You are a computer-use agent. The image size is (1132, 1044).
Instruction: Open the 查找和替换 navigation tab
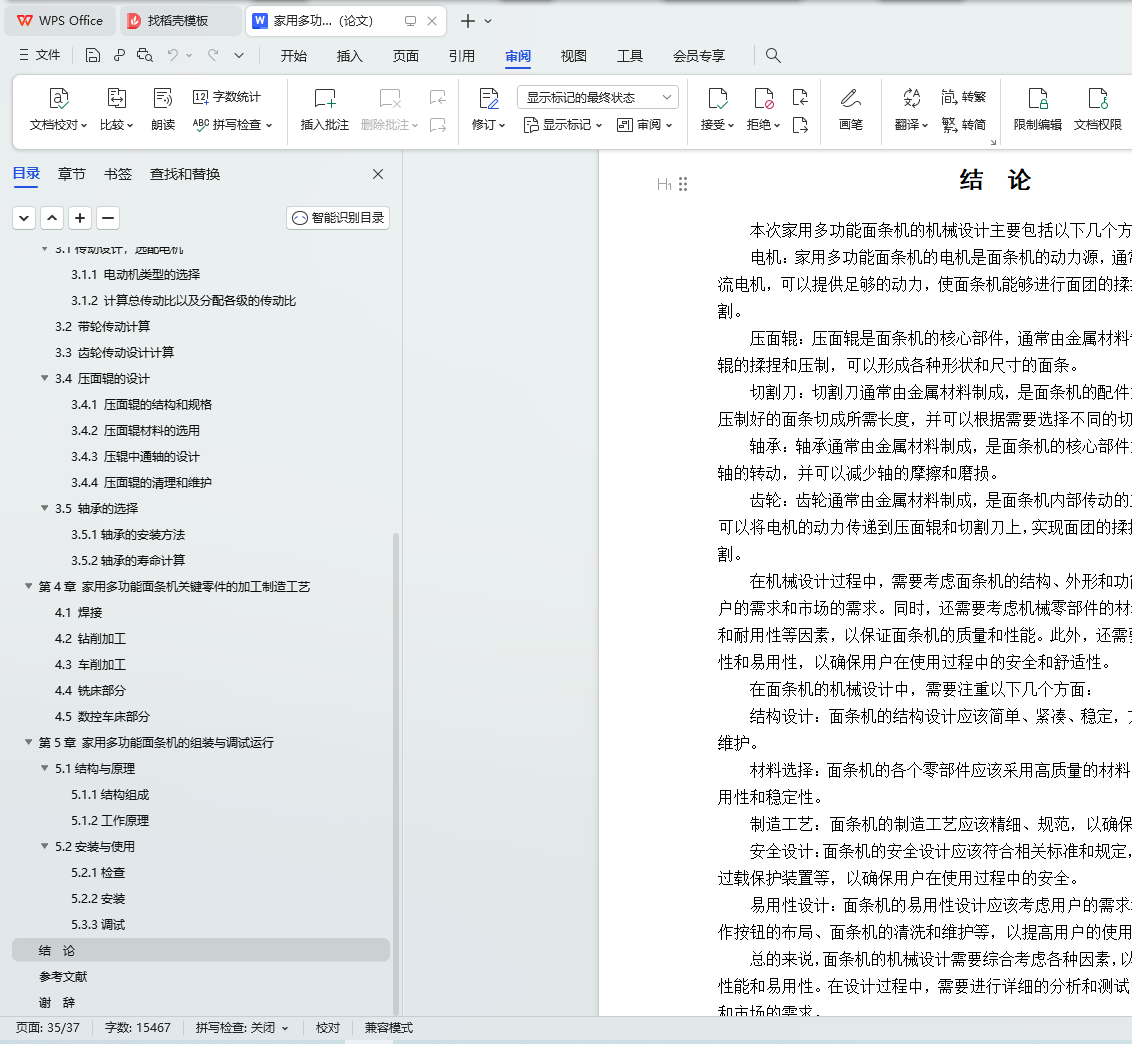(x=185, y=174)
